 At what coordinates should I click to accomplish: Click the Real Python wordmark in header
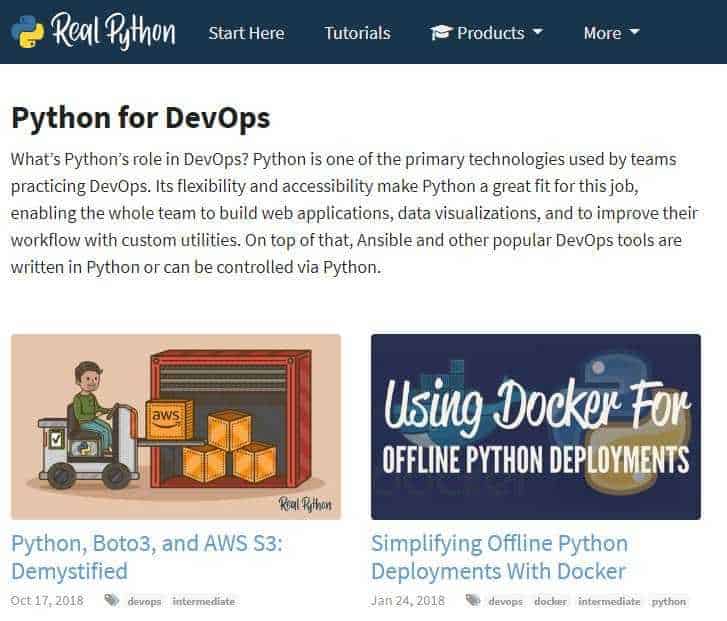pyautogui.click(x=113, y=31)
